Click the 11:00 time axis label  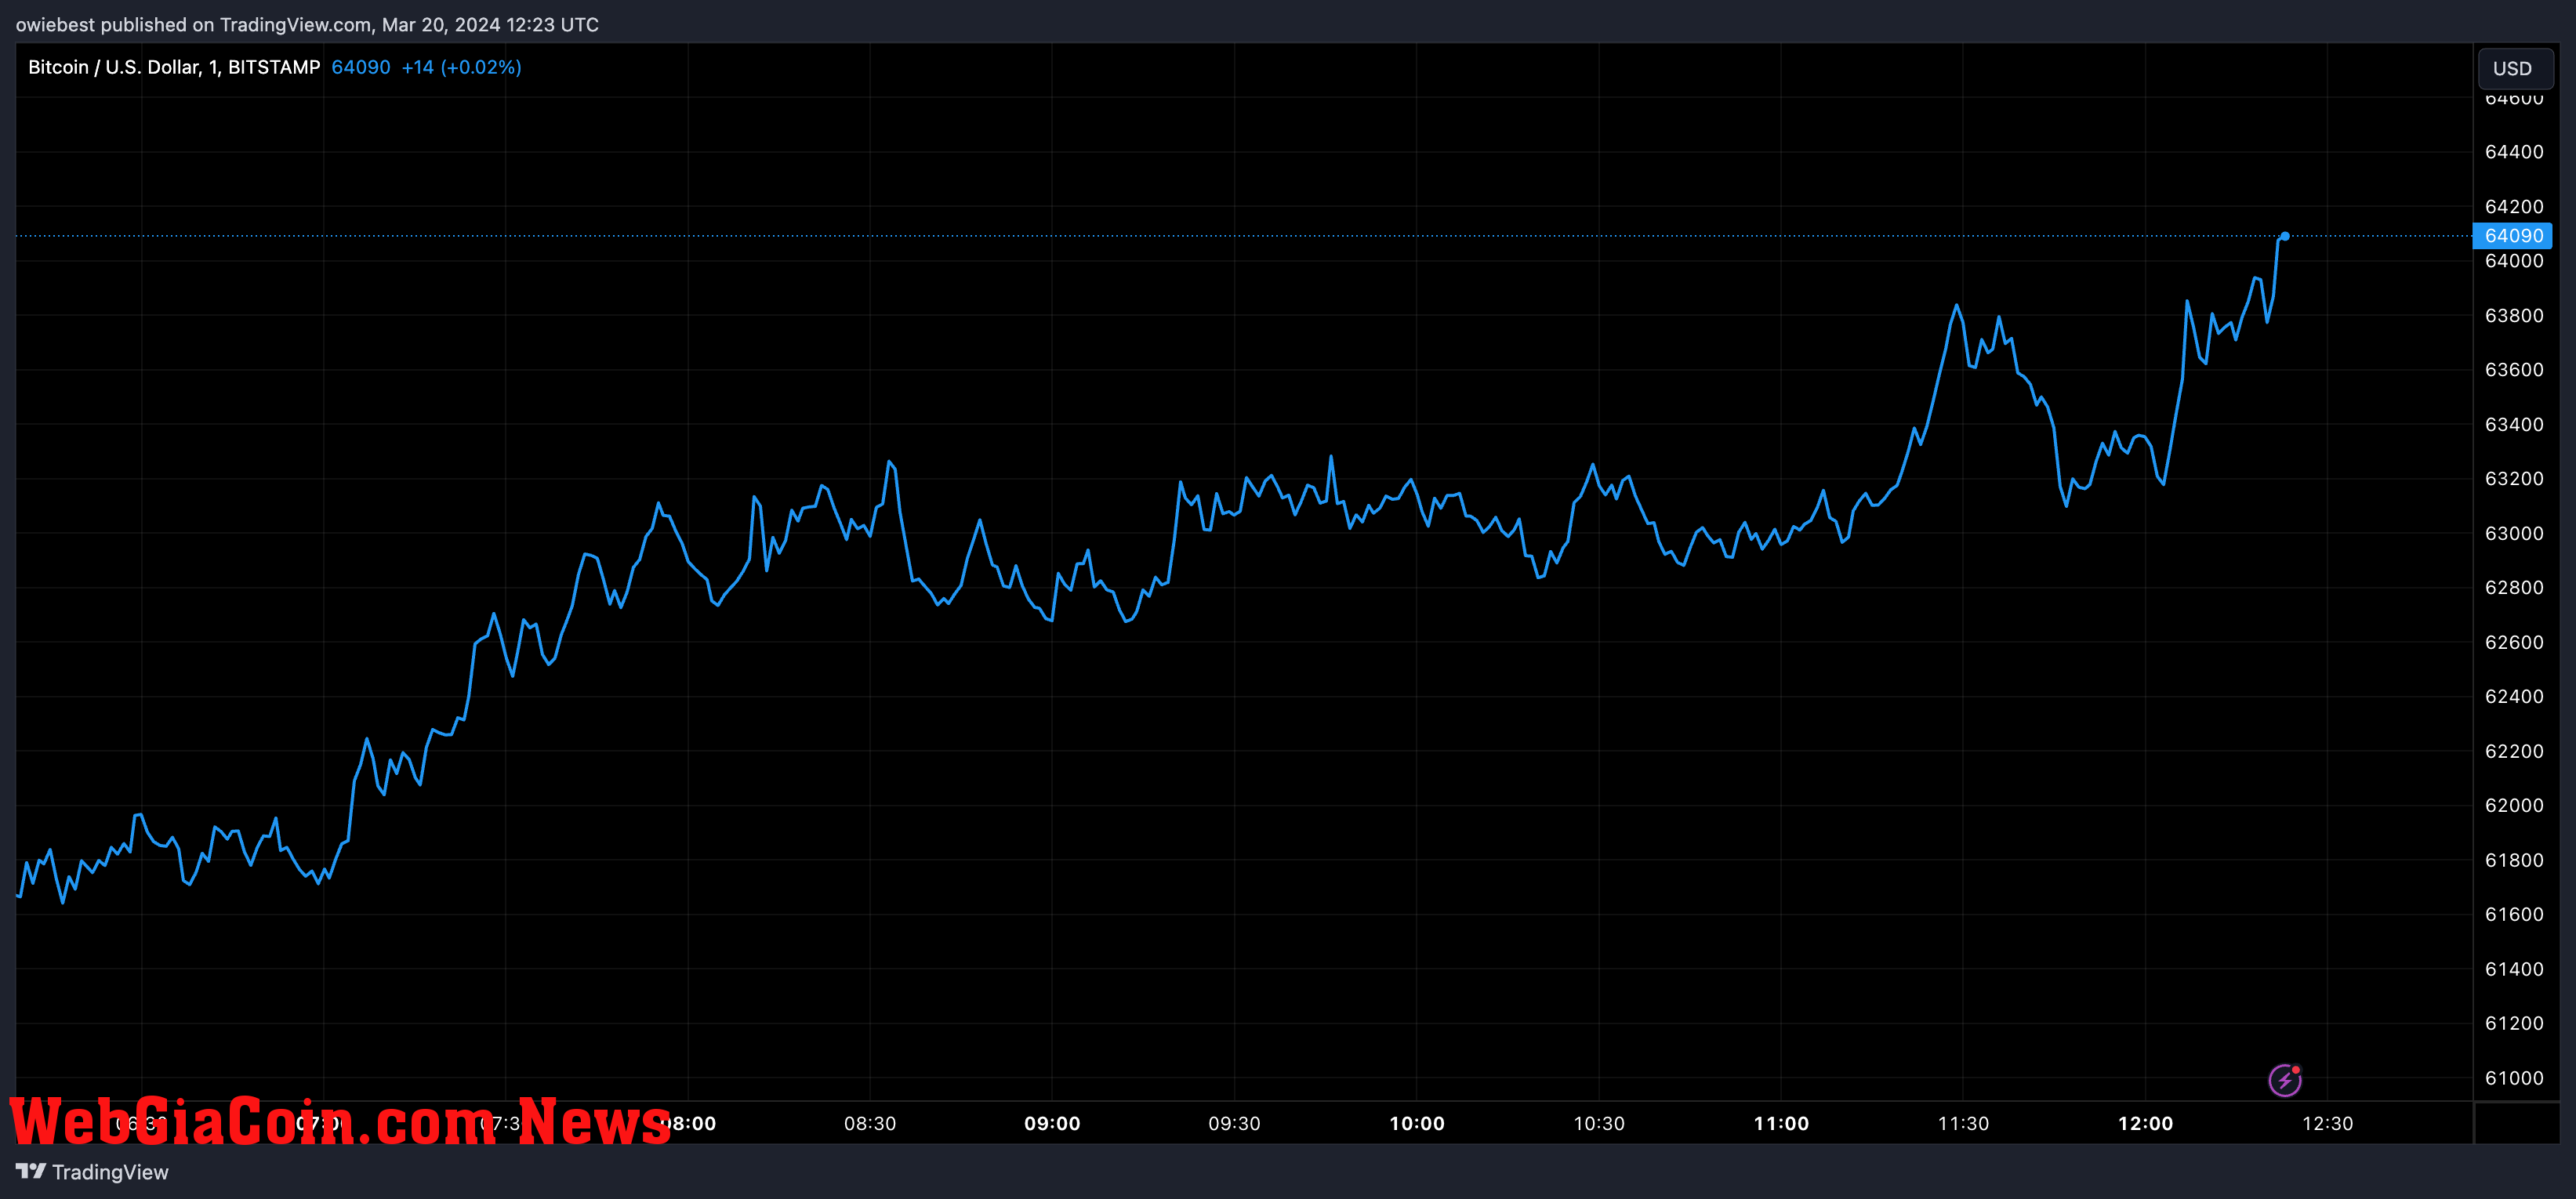click(x=1781, y=1123)
